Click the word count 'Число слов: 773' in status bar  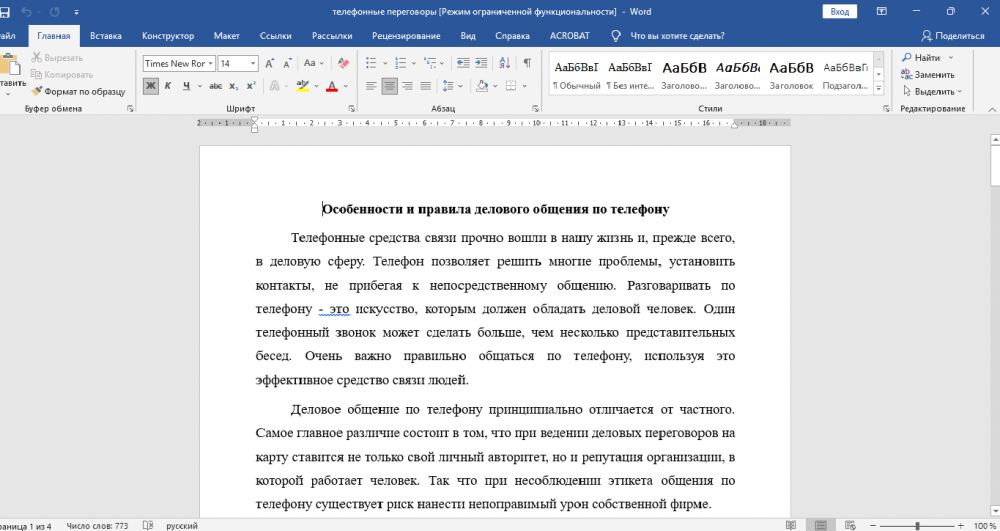97,525
